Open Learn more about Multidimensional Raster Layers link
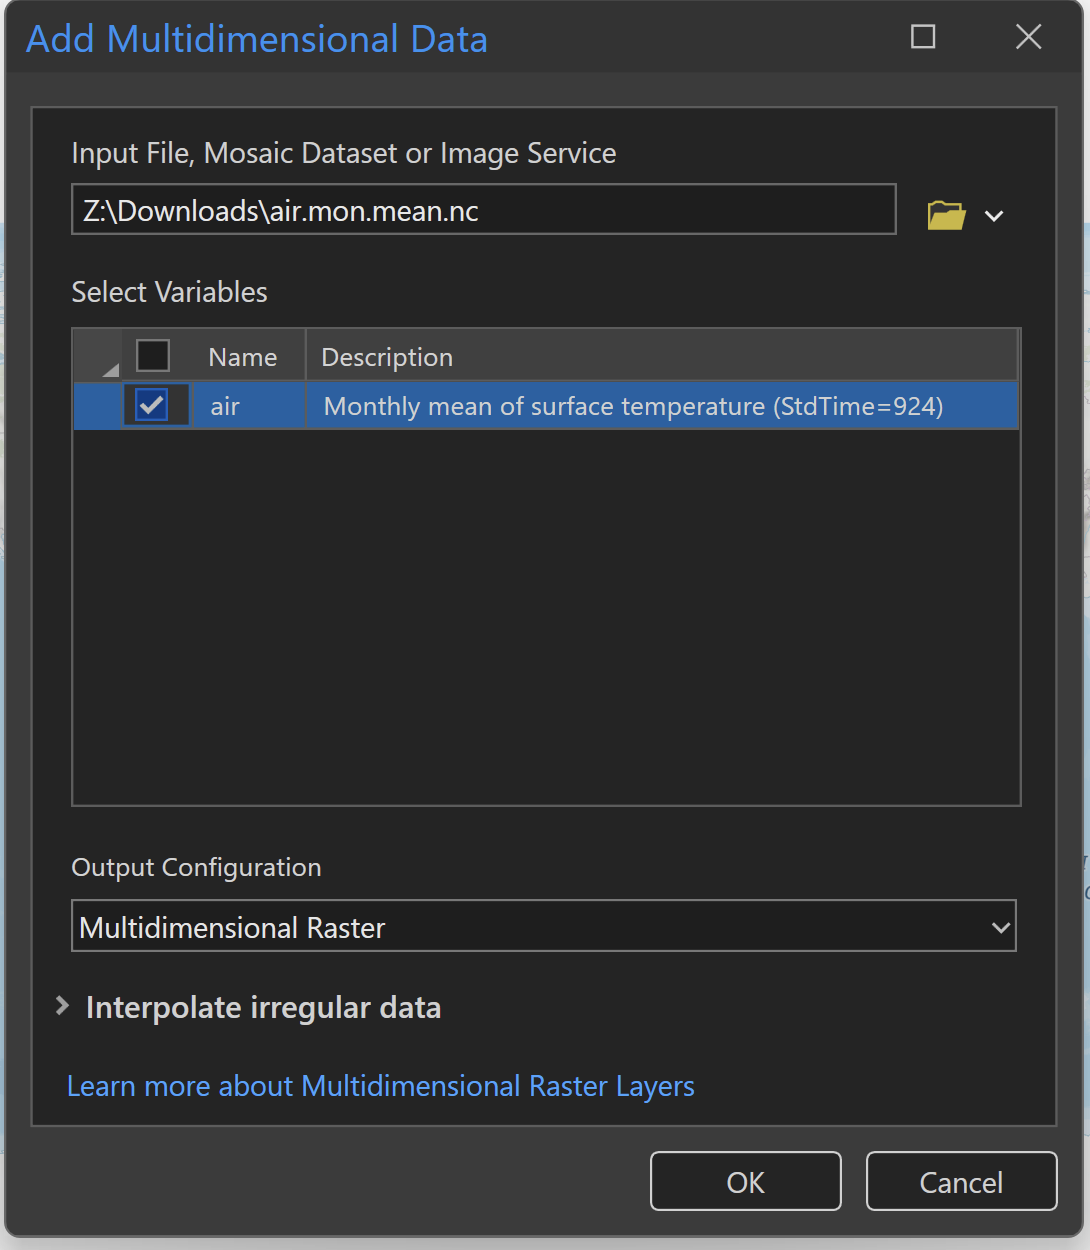The height and width of the screenshot is (1250, 1090). coord(380,1086)
